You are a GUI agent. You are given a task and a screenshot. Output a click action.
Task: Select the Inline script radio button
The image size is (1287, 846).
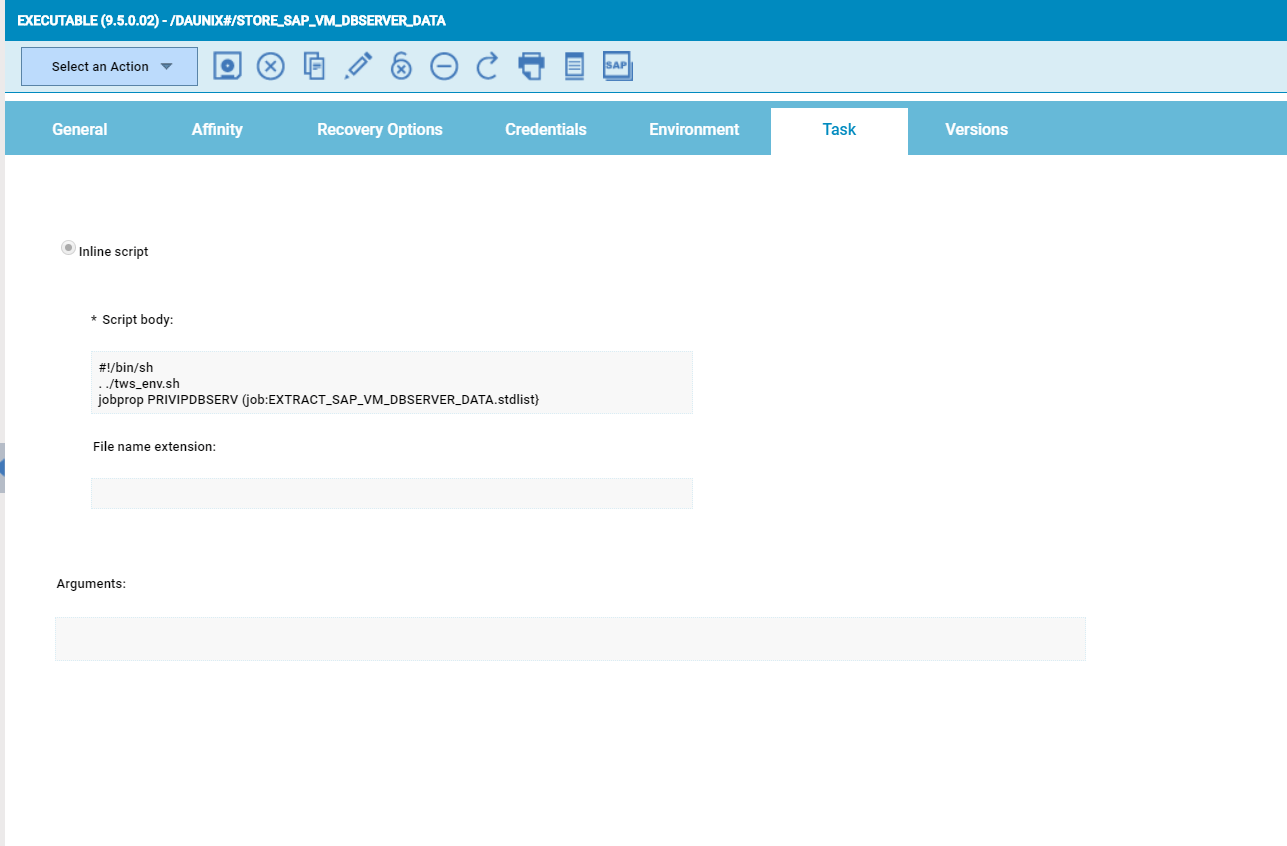pyautogui.click(x=68, y=247)
